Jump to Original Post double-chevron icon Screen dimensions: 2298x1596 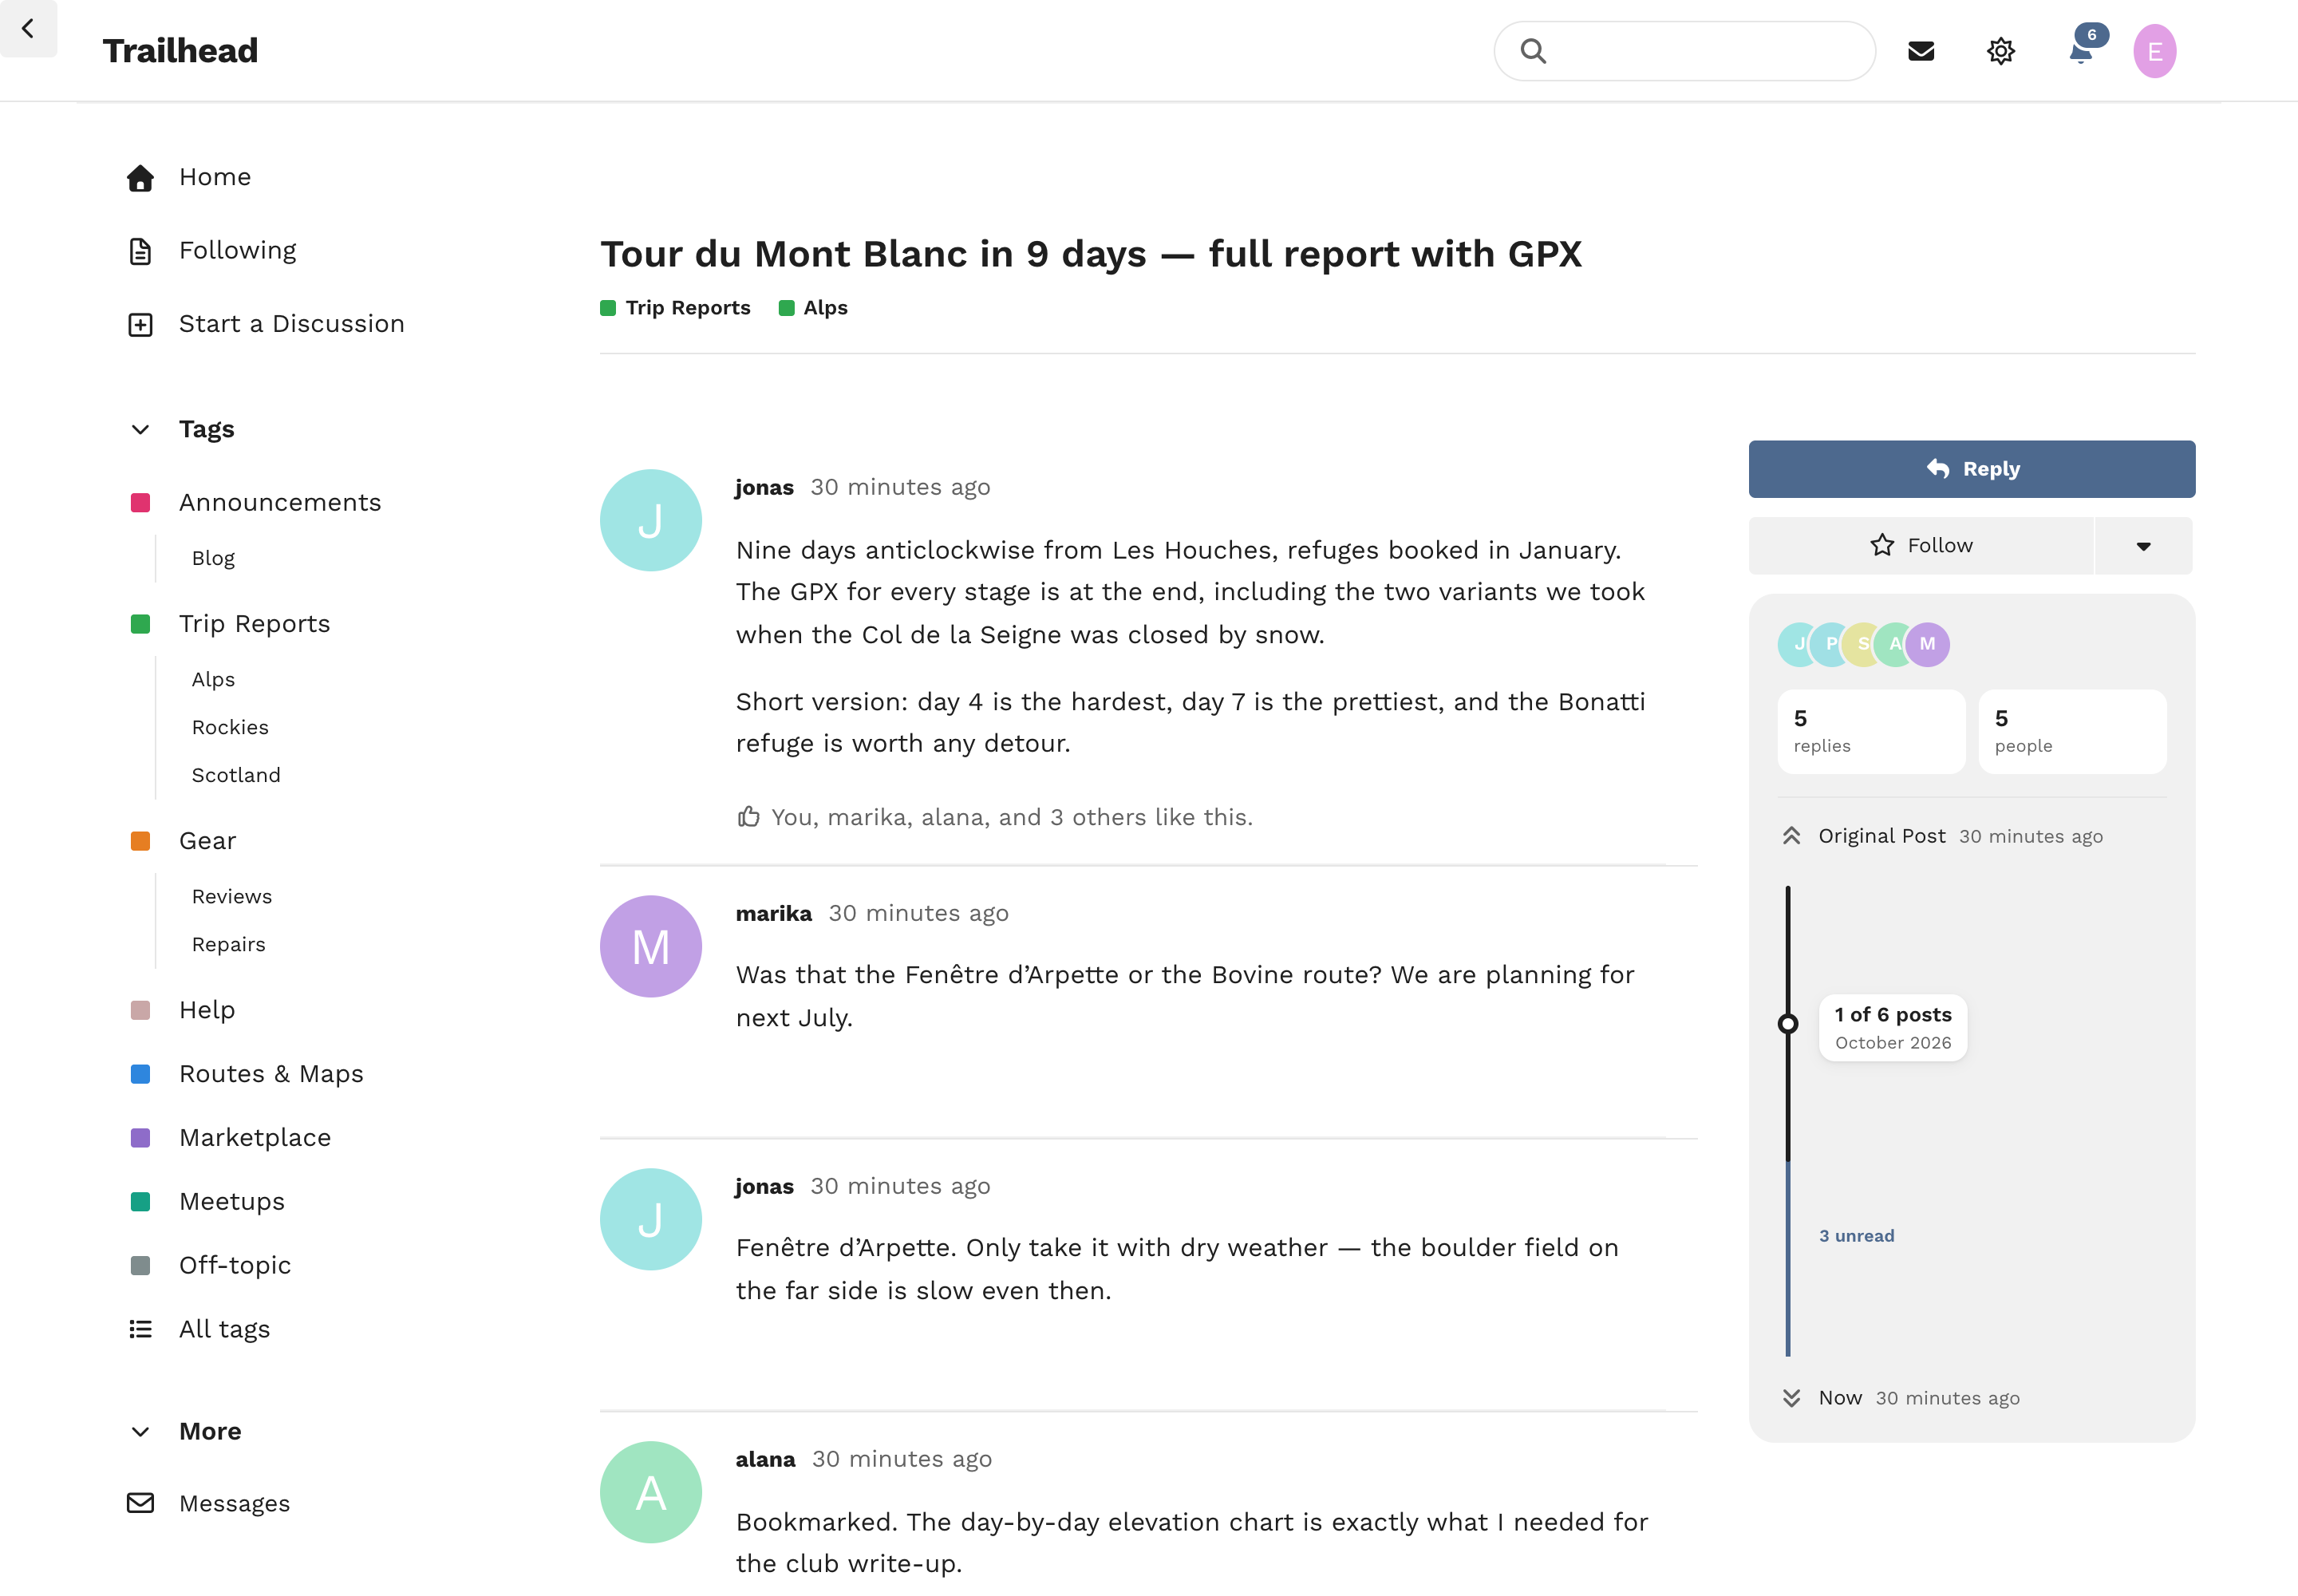pos(1791,836)
